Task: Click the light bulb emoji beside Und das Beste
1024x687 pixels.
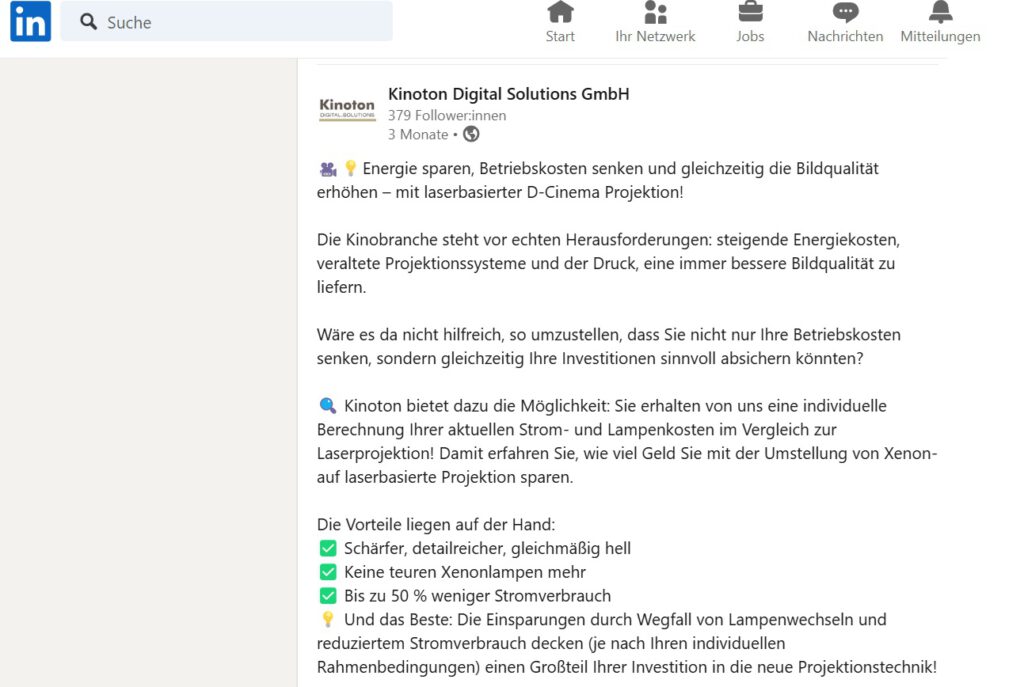Action: pyautogui.click(x=328, y=619)
